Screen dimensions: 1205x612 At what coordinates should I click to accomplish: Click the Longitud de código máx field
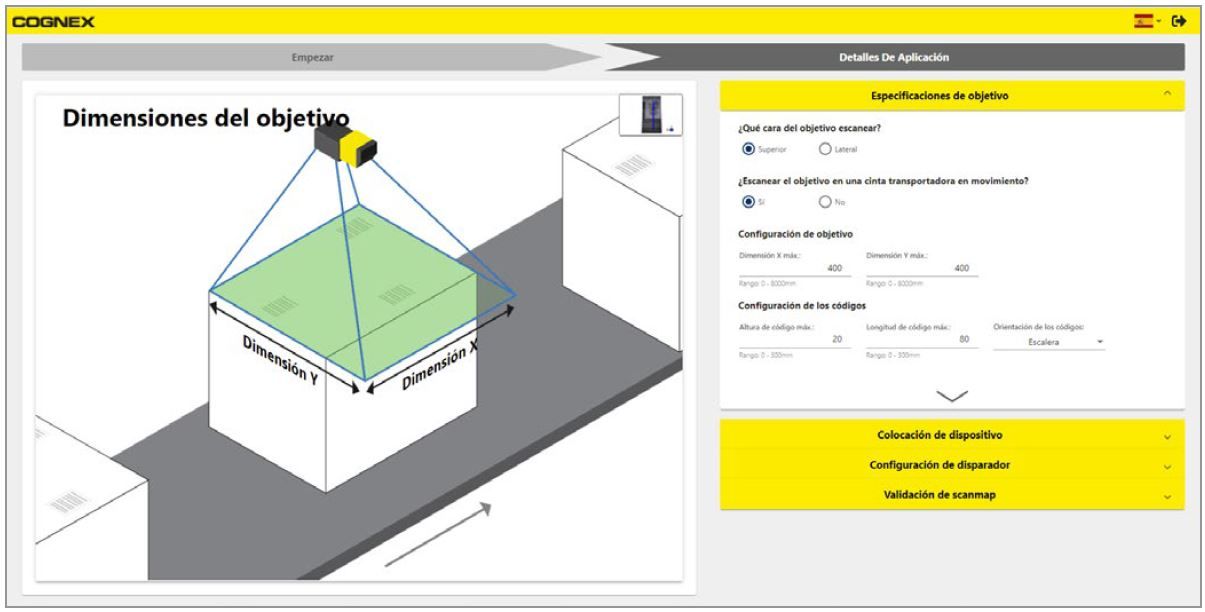(922, 340)
